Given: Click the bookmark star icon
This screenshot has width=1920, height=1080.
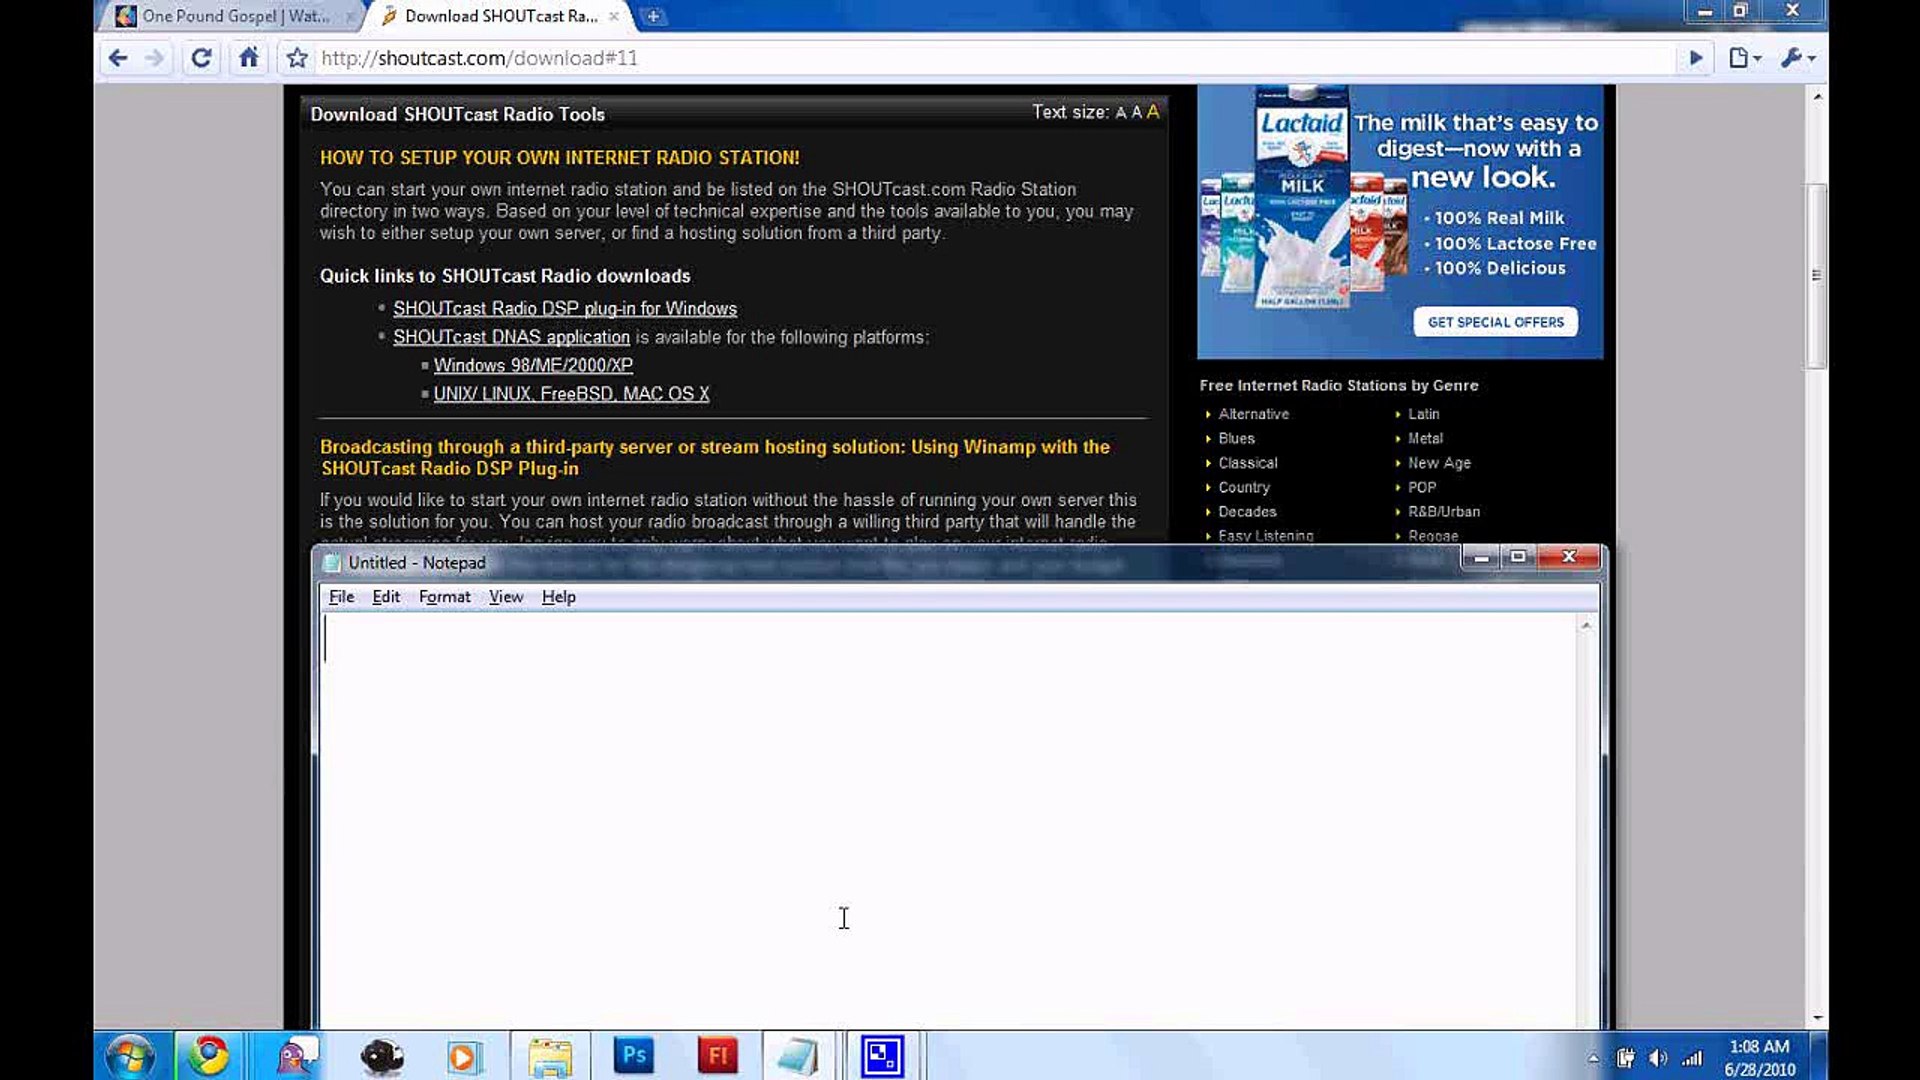Looking at the screenshot, I should coord(297,58).
